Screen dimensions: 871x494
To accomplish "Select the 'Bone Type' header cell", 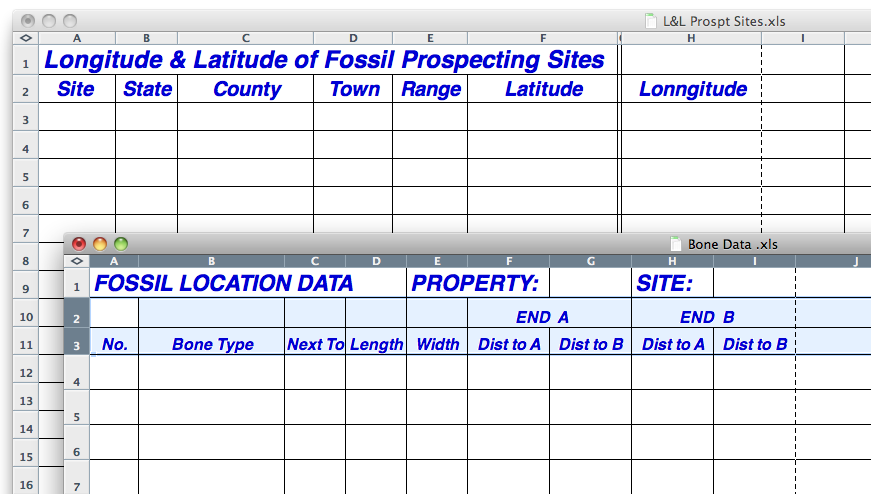I will [x=211, y=344].
